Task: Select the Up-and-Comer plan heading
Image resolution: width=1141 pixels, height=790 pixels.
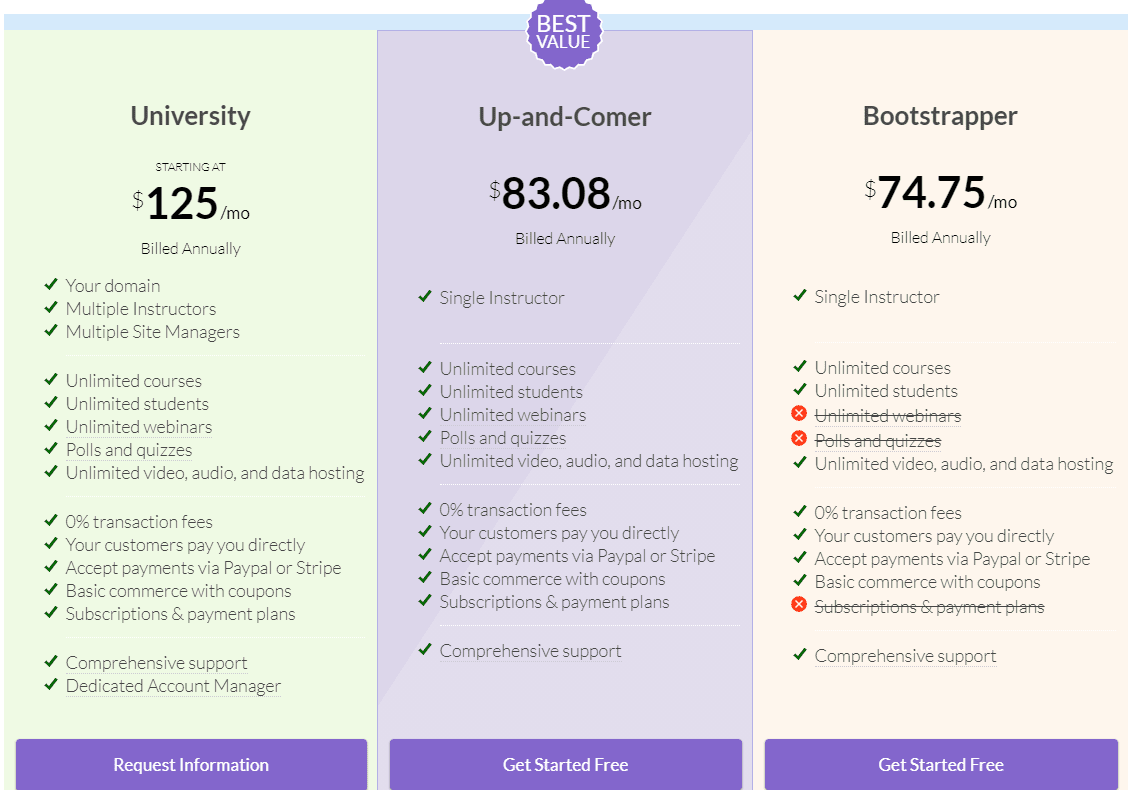Action: tap(565, 117)
